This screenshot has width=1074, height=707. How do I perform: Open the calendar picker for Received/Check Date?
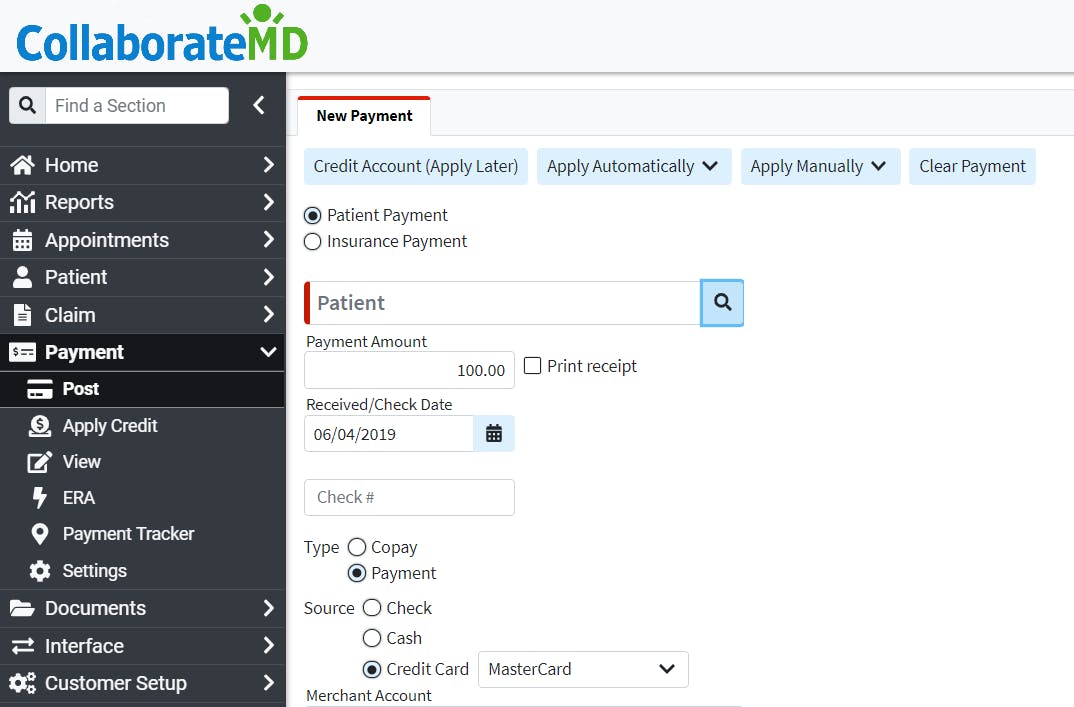tap(494, 433)
